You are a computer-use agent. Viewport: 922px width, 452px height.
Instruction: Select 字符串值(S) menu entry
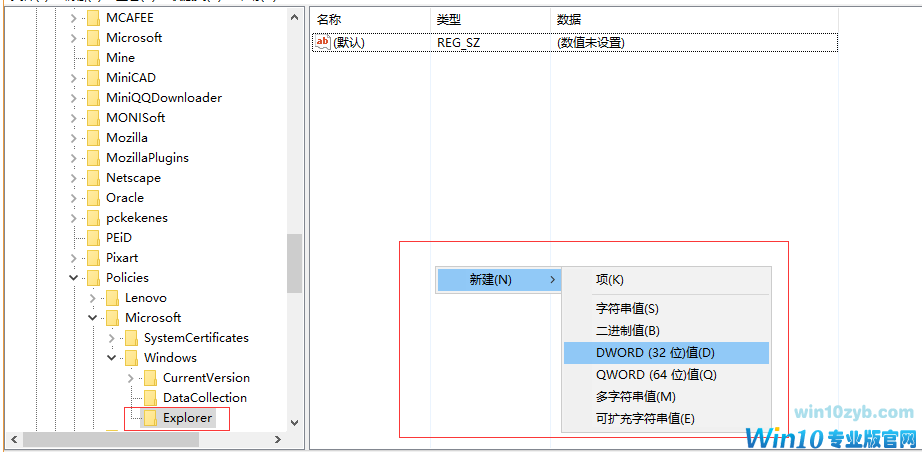point(627,309)
